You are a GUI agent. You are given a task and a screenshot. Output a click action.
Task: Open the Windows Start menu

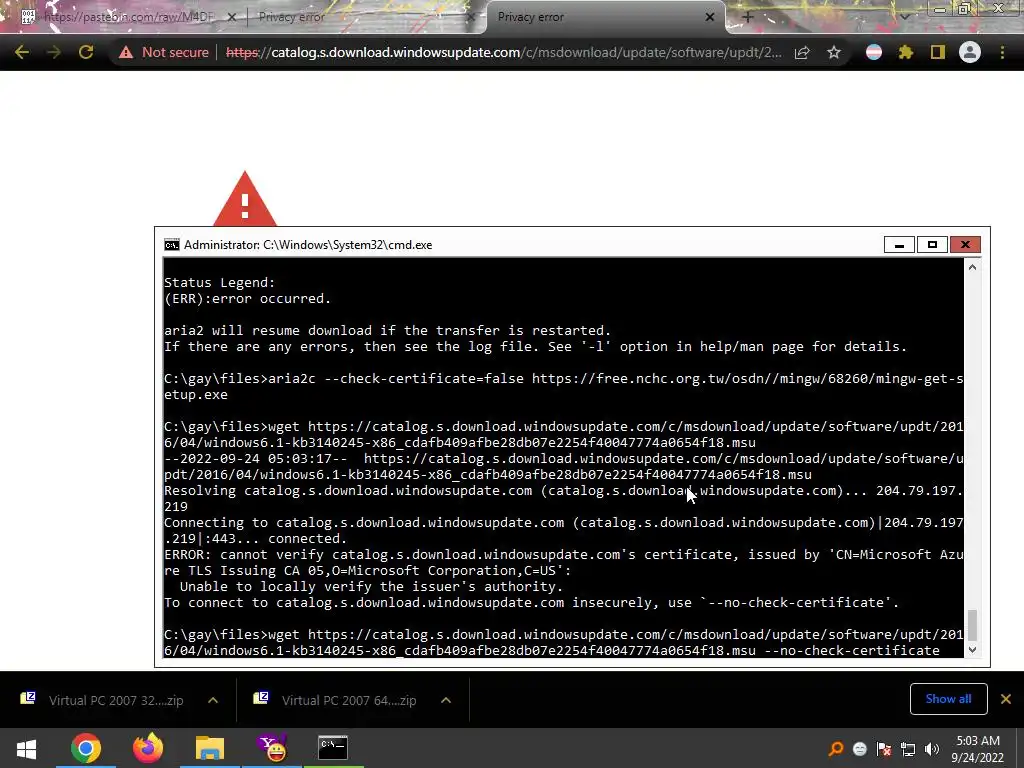pos(26,748)
